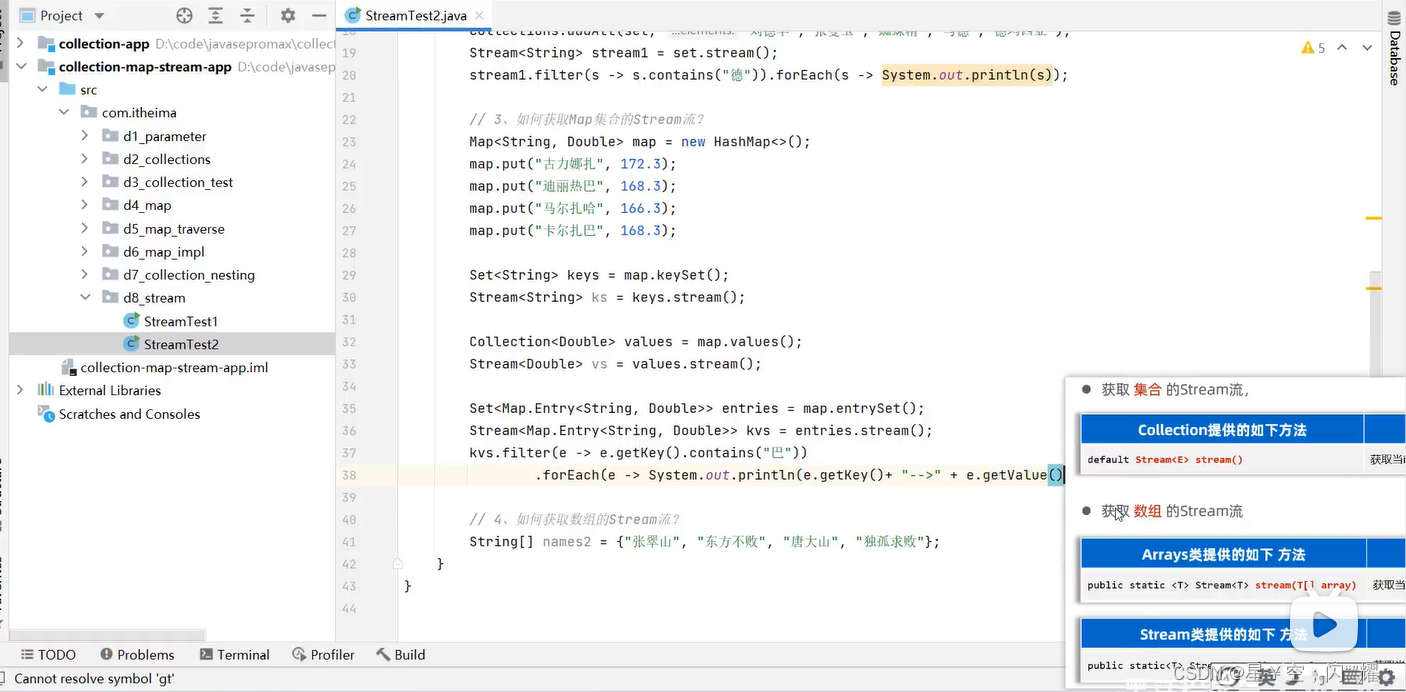Open the Build tool window hammer icon

pyautogui.click(x=399, y=654)
